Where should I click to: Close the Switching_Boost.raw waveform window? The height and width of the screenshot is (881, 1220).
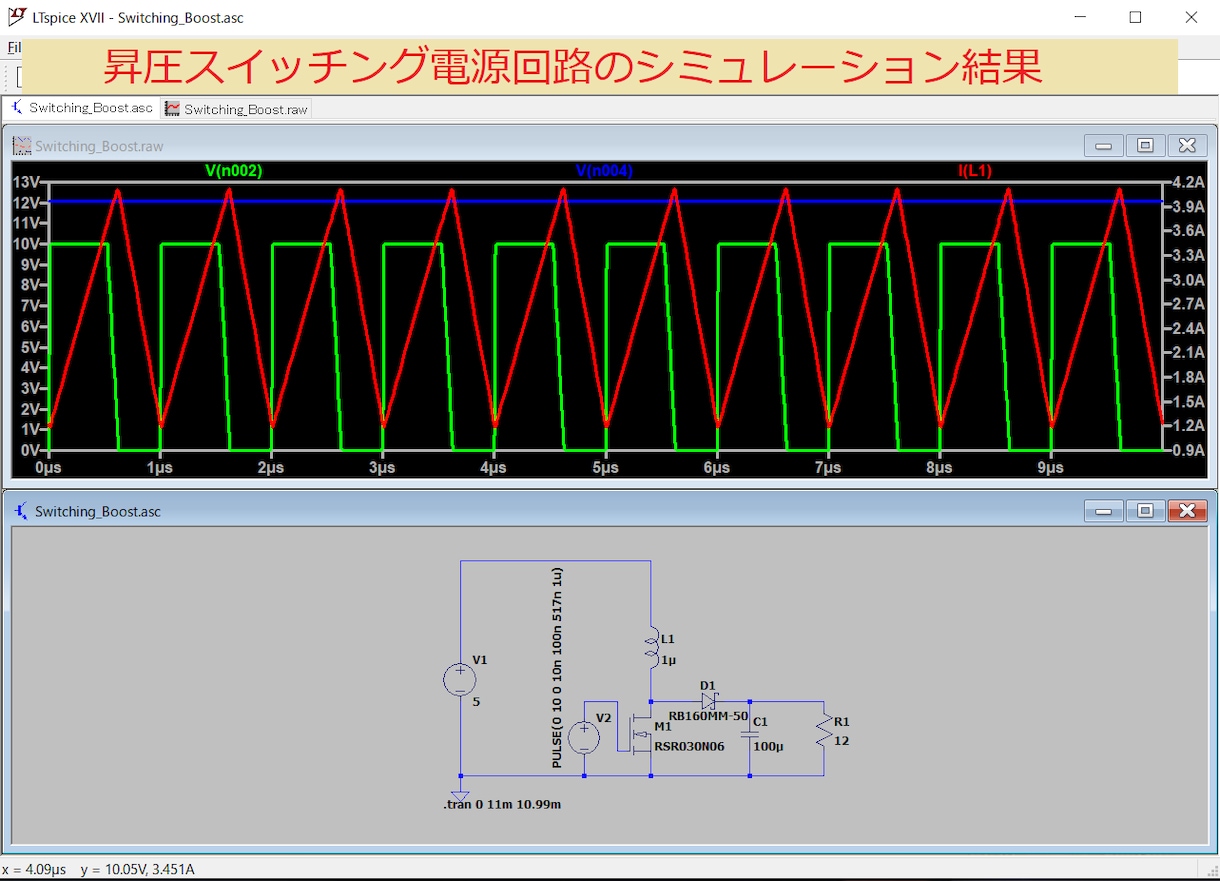(x=1187, y=146)
